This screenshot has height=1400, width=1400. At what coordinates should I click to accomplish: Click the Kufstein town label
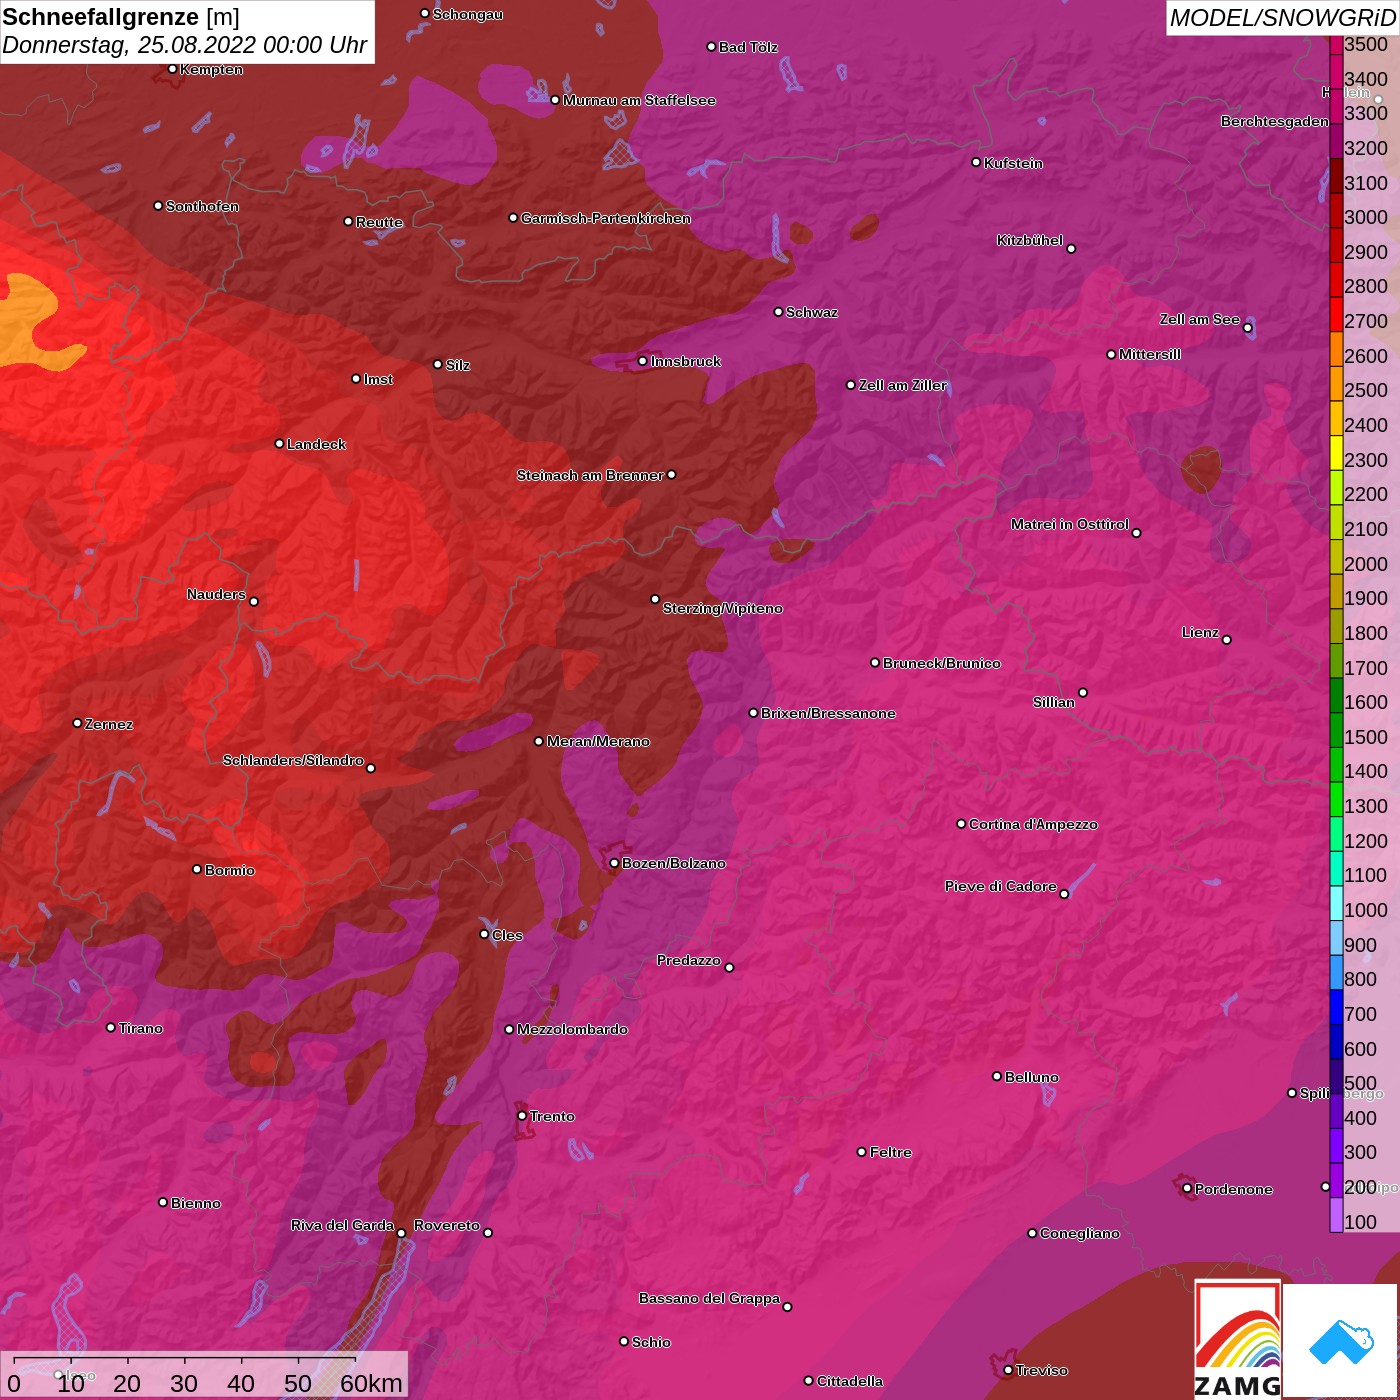(x=1013, y=163)
